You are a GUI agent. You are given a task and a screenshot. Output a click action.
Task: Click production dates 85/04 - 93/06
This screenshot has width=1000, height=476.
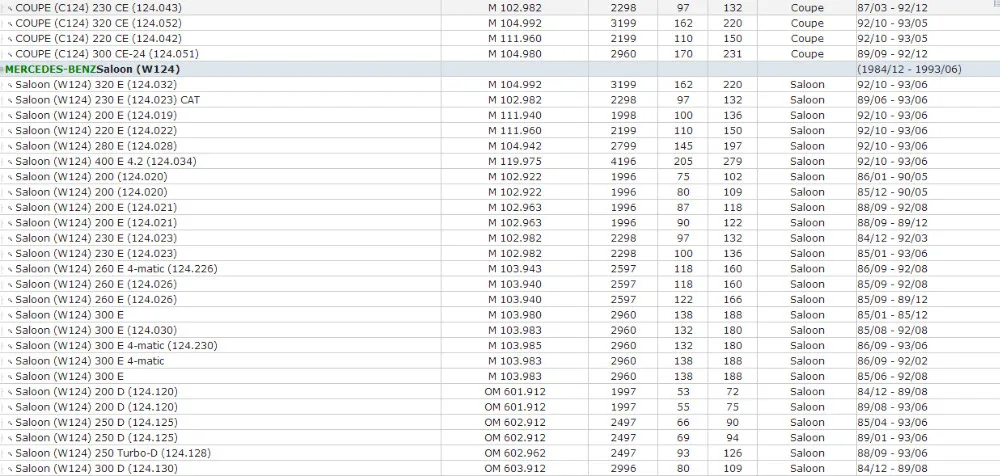pos(892,422)
